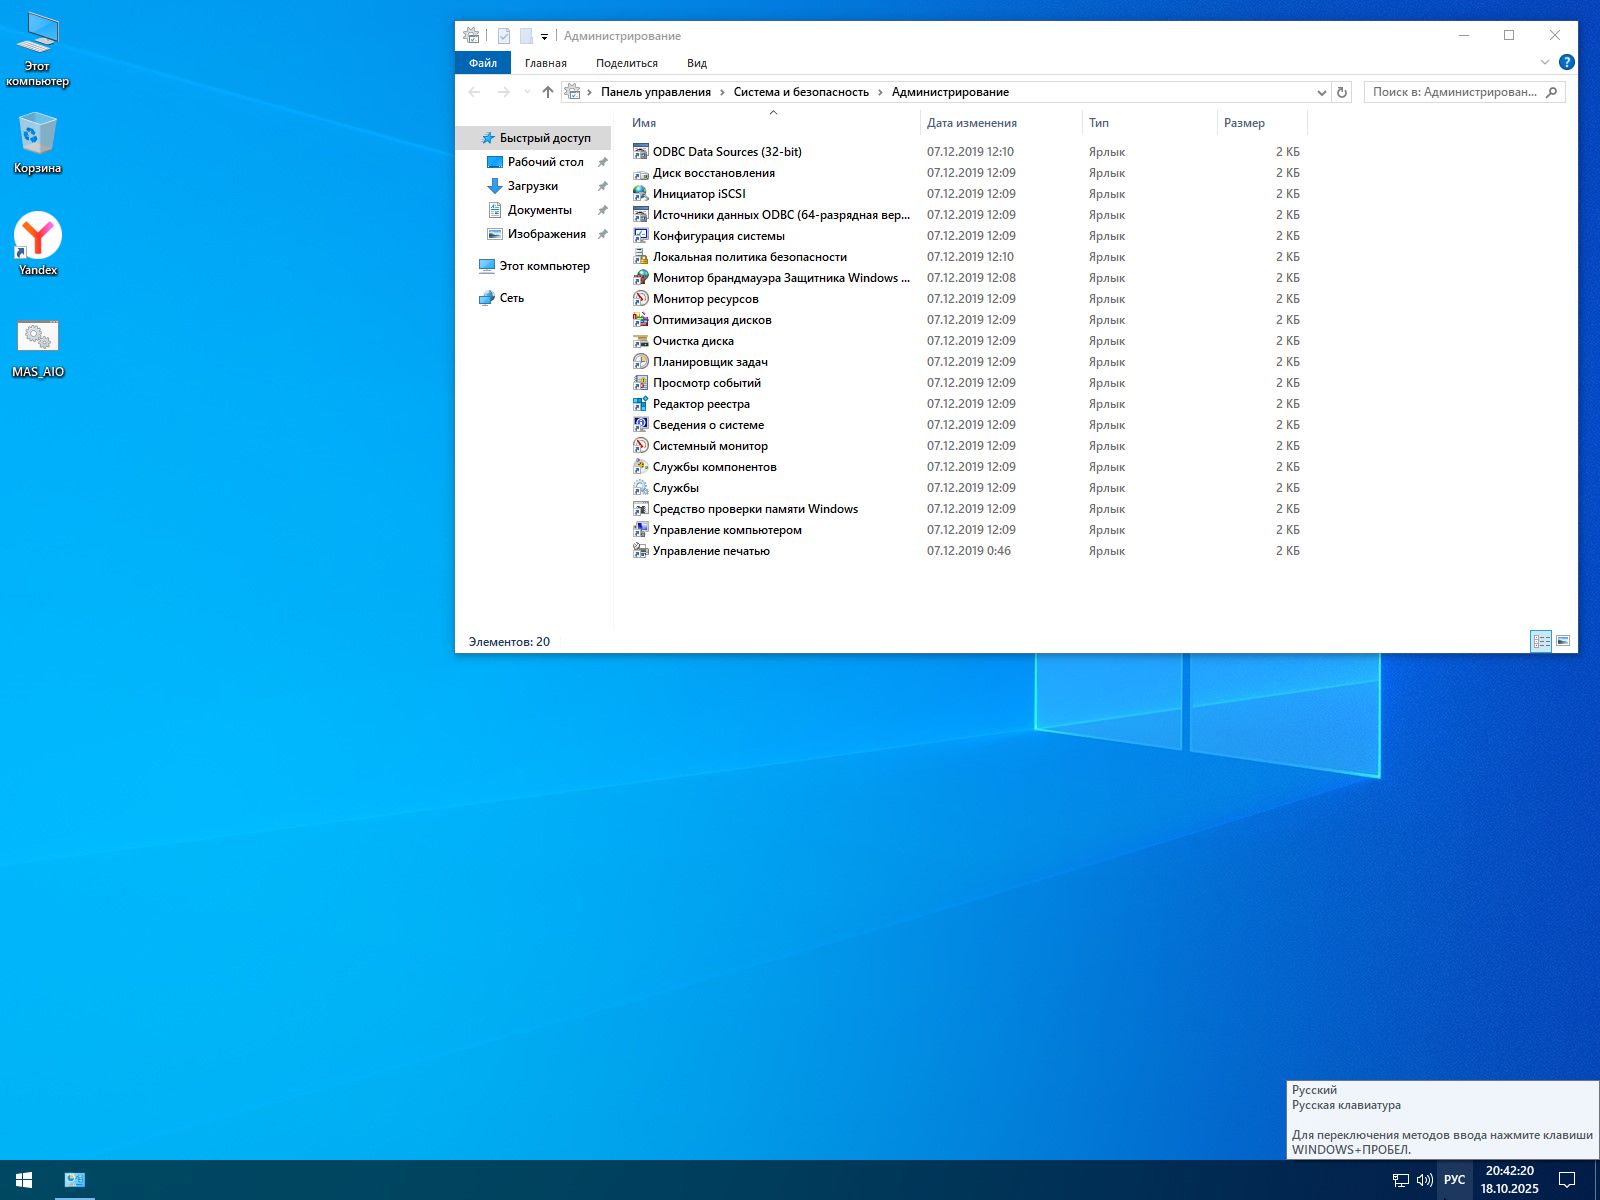
Task: Click the Службы gear icon
Action: tap(640, 488)
